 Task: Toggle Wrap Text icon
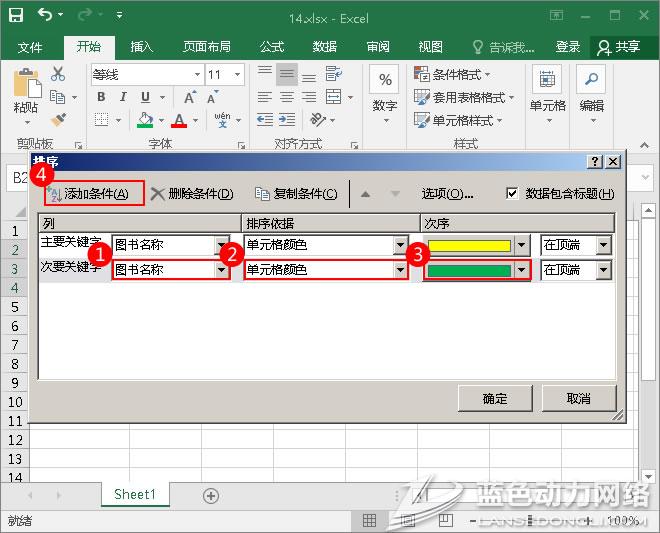coord(334,74)
